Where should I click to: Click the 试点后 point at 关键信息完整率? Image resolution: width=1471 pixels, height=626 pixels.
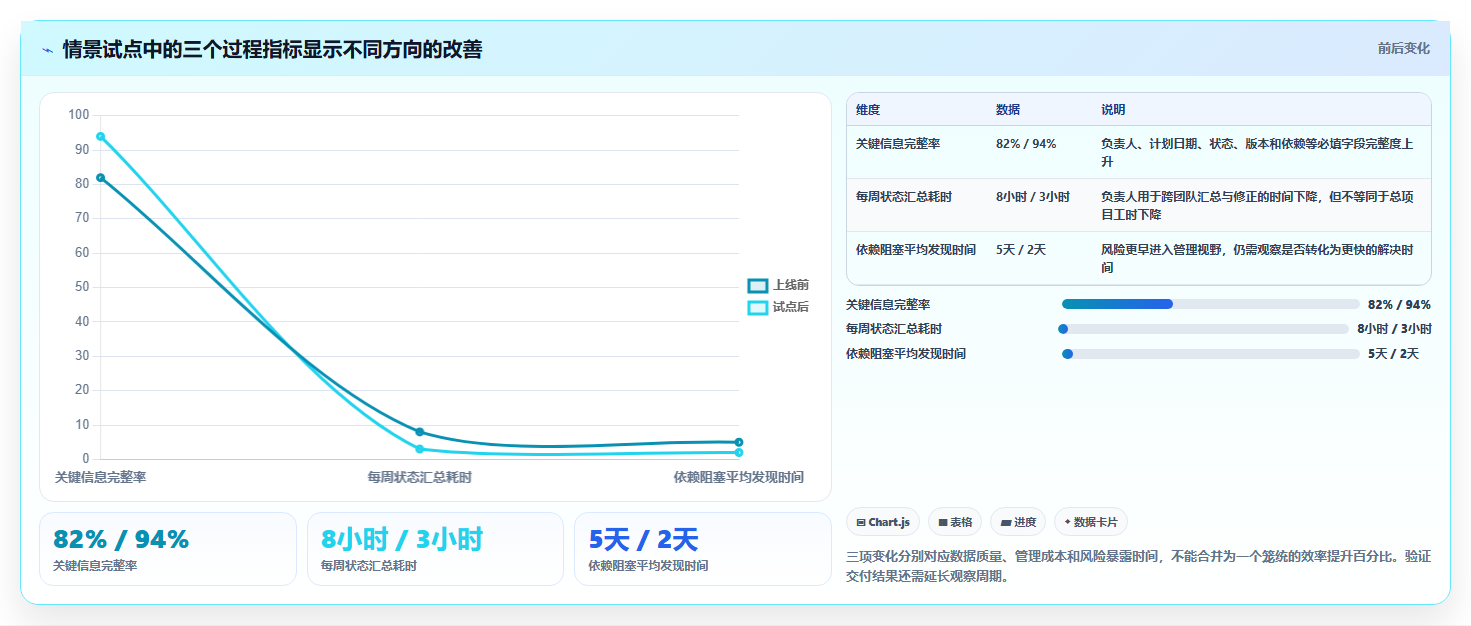click(100, 136)
